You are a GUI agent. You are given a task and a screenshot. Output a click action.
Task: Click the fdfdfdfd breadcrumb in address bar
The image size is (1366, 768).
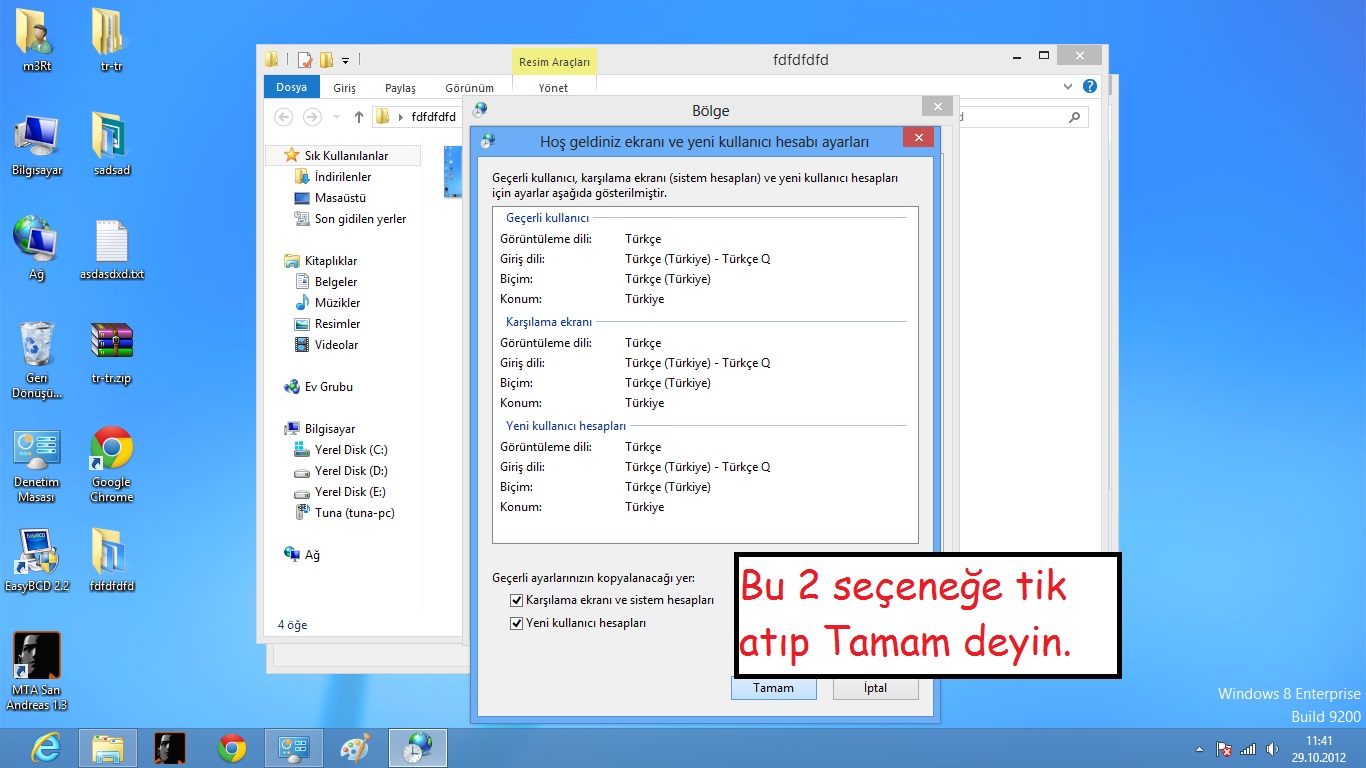pos(434,117)
